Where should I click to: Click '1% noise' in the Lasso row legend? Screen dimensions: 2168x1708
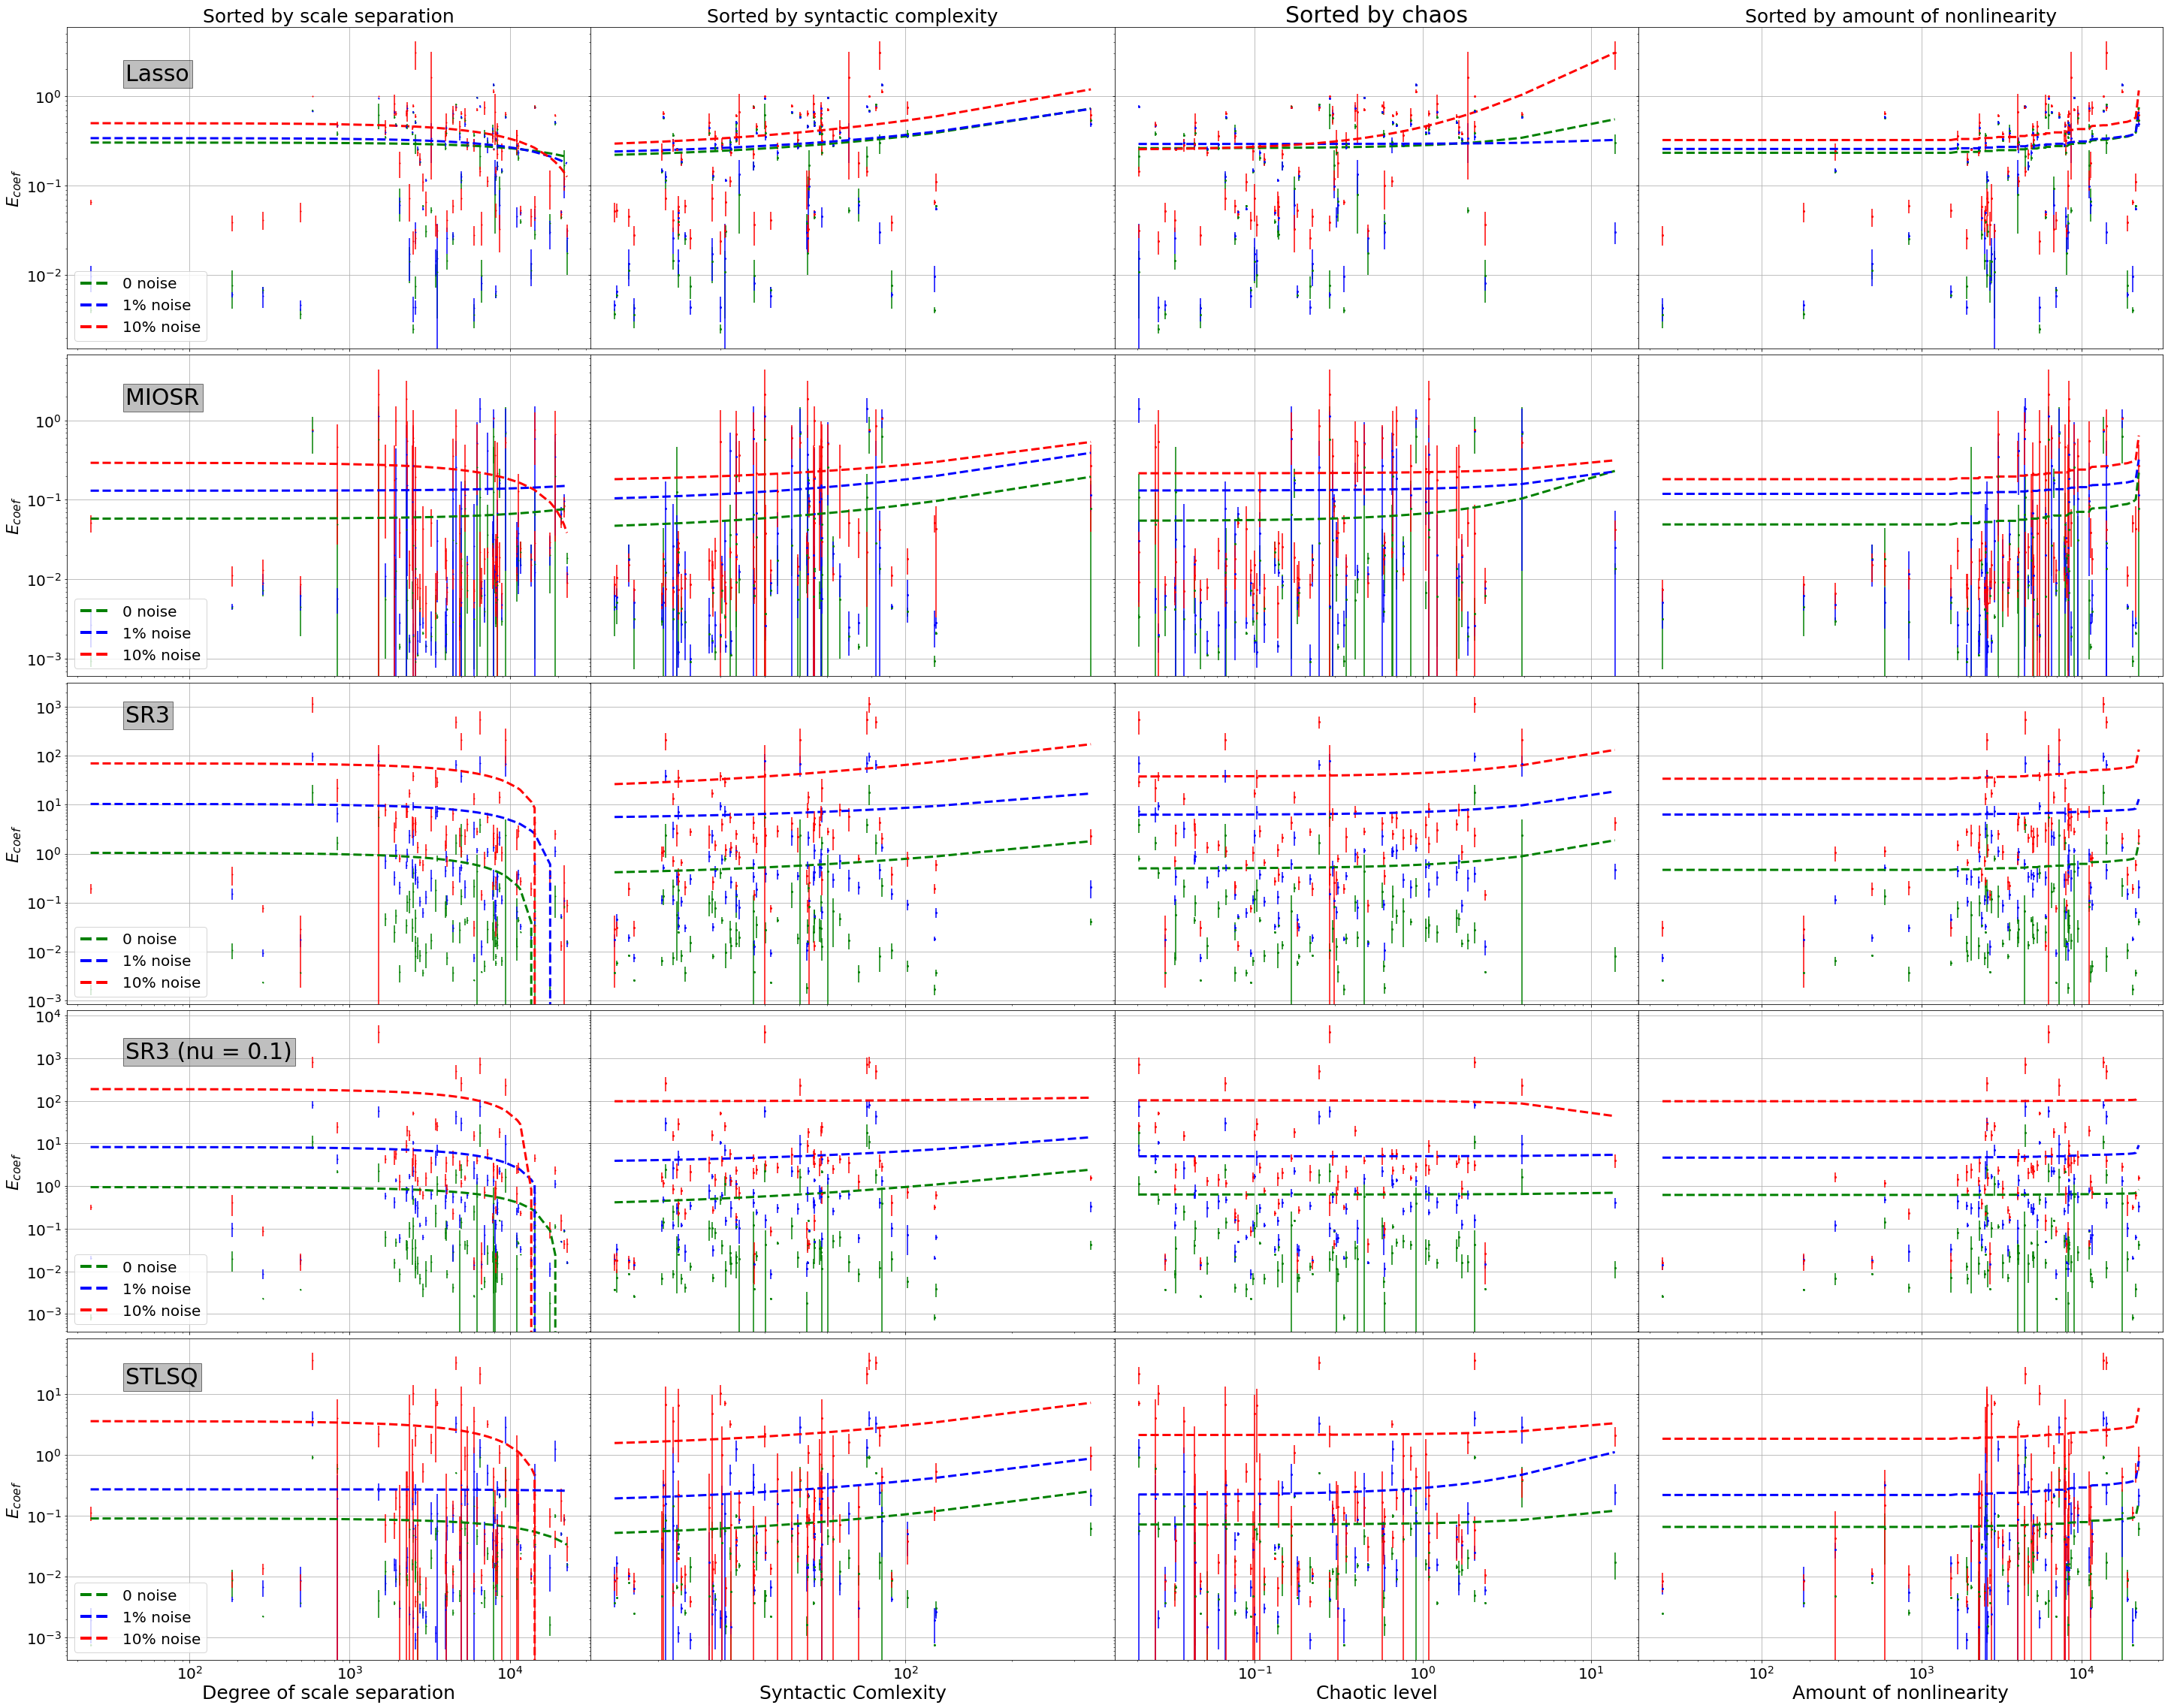156,305
